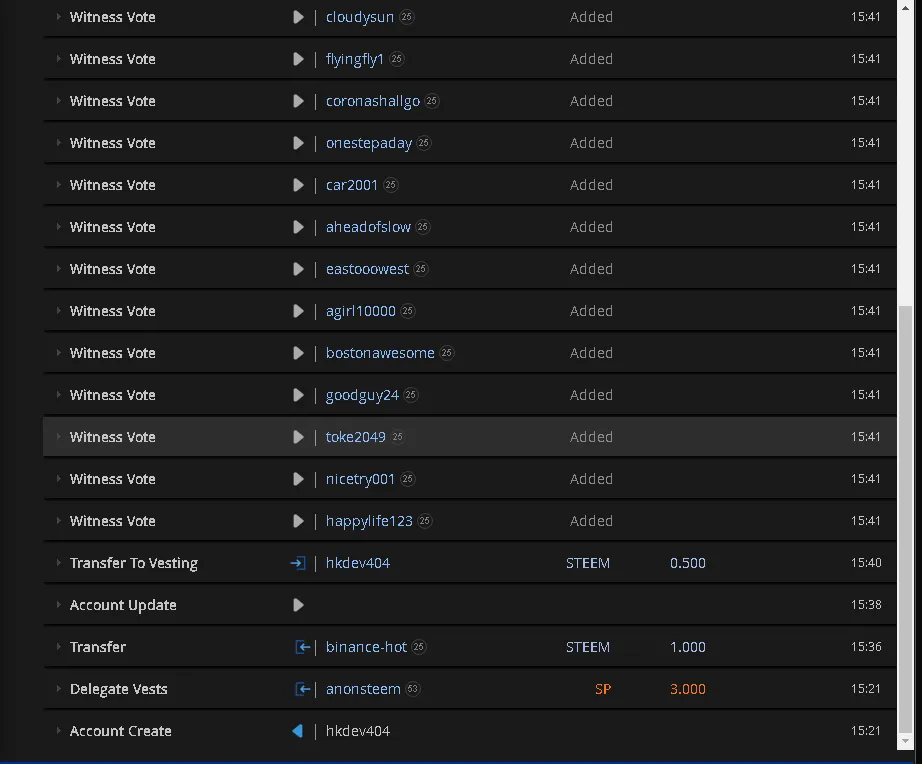
Task: Expand the Account Update row details
Action: [x=58, y=605]
